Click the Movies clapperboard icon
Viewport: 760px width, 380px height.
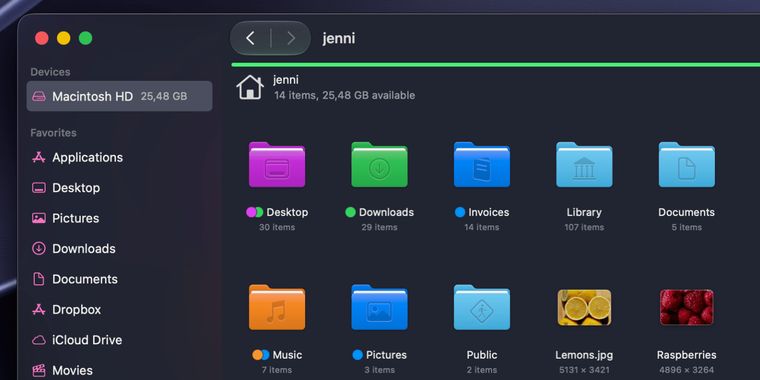39,370
